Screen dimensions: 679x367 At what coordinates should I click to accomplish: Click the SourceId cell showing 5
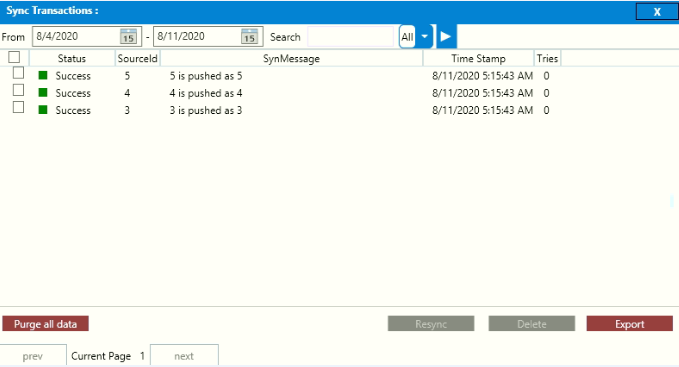(x=127, y=76)
